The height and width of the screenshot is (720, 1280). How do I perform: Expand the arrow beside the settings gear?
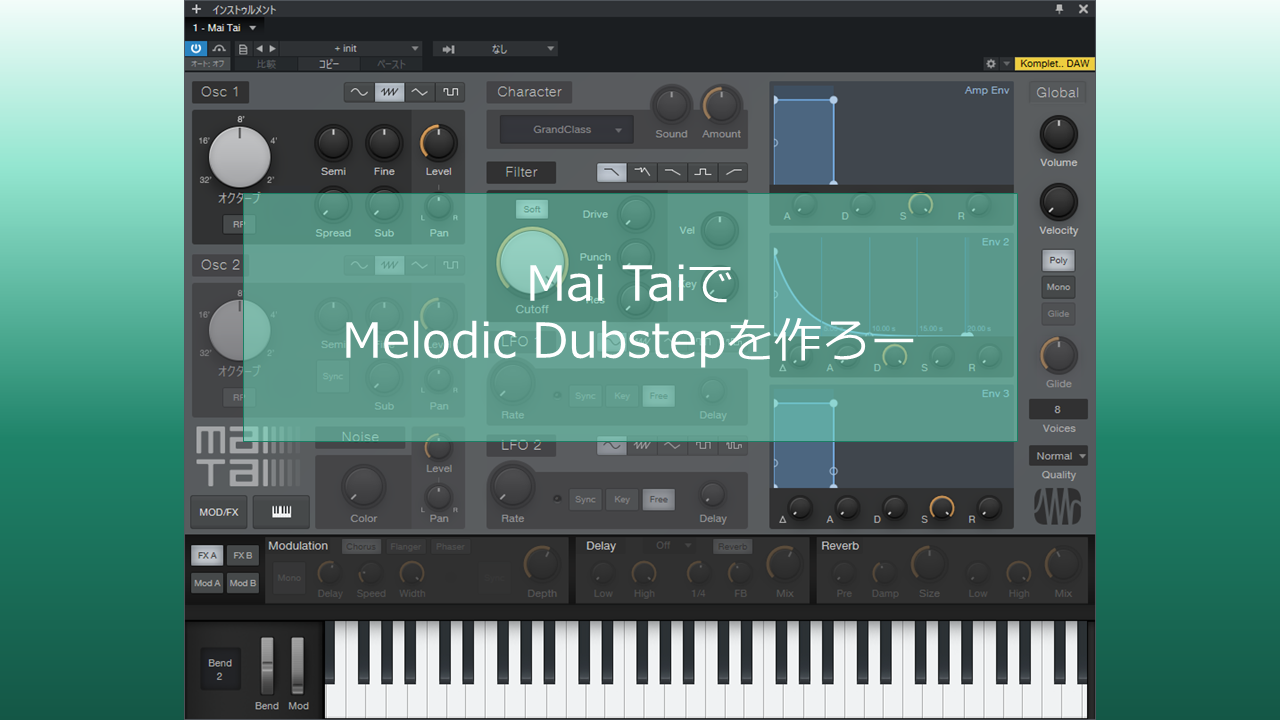pyautogui.click(x=1006, y=64)
